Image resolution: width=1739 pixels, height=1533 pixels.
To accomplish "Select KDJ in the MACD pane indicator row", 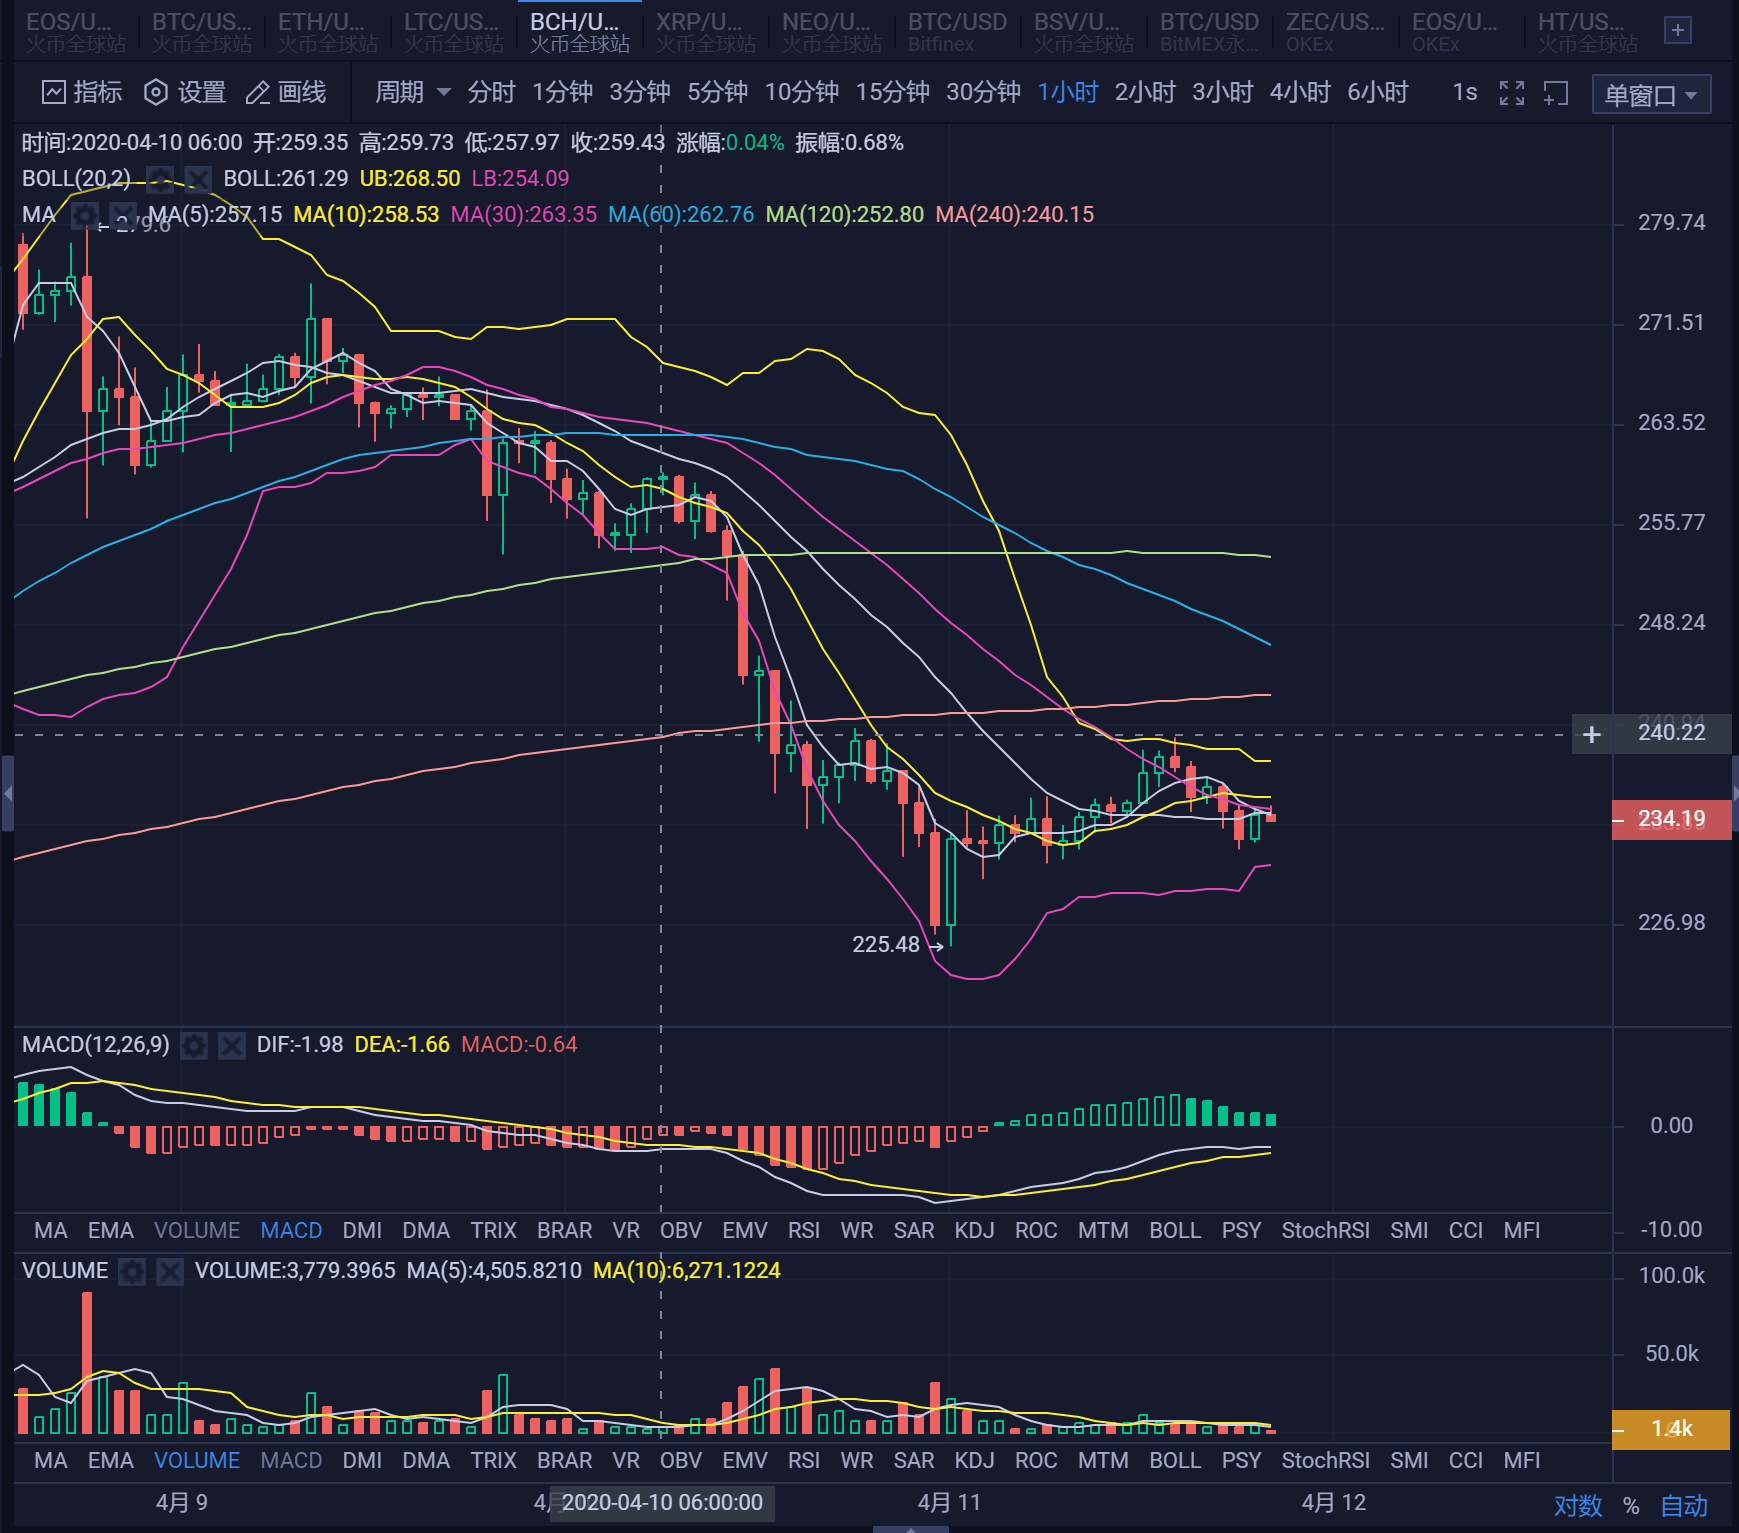I will click(x=974, y=1231).
